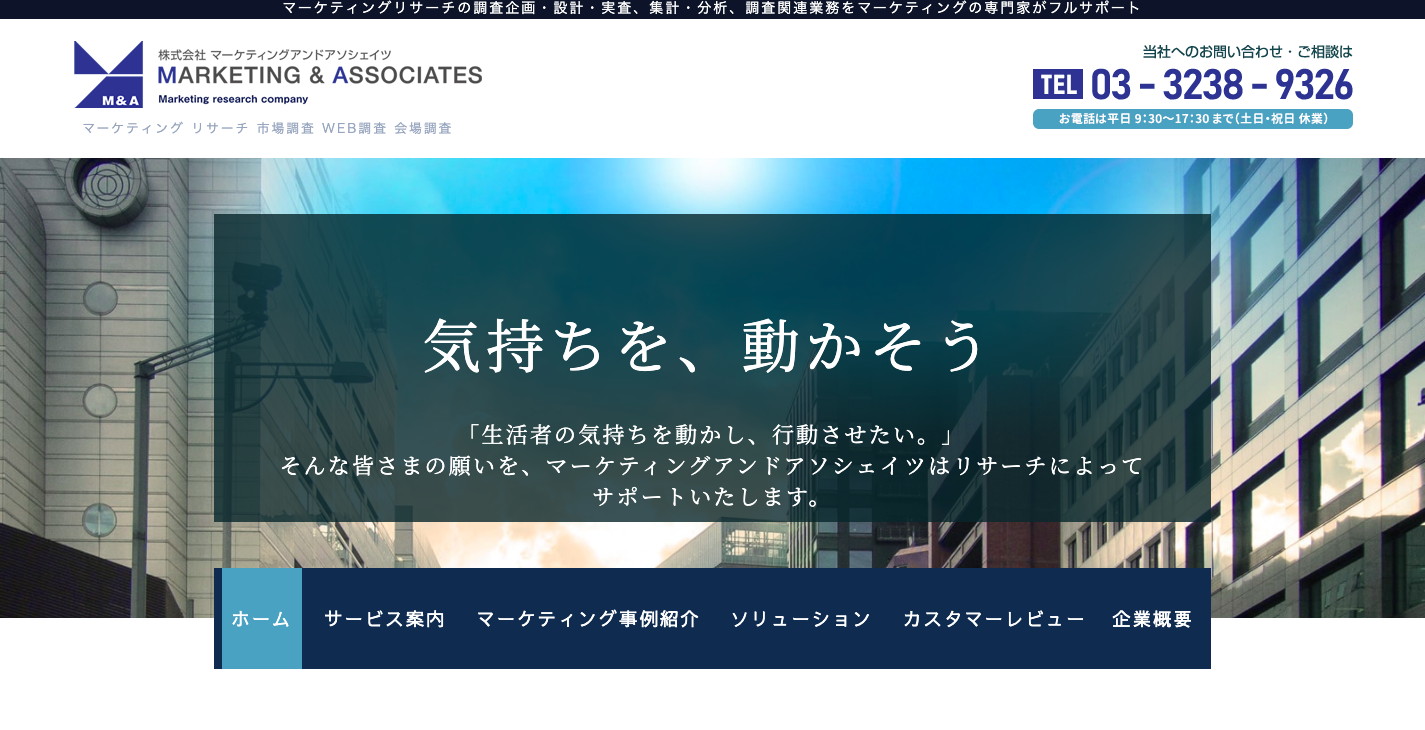
Task: Navigate to 企業概要 company overview
Action: 1151,618
